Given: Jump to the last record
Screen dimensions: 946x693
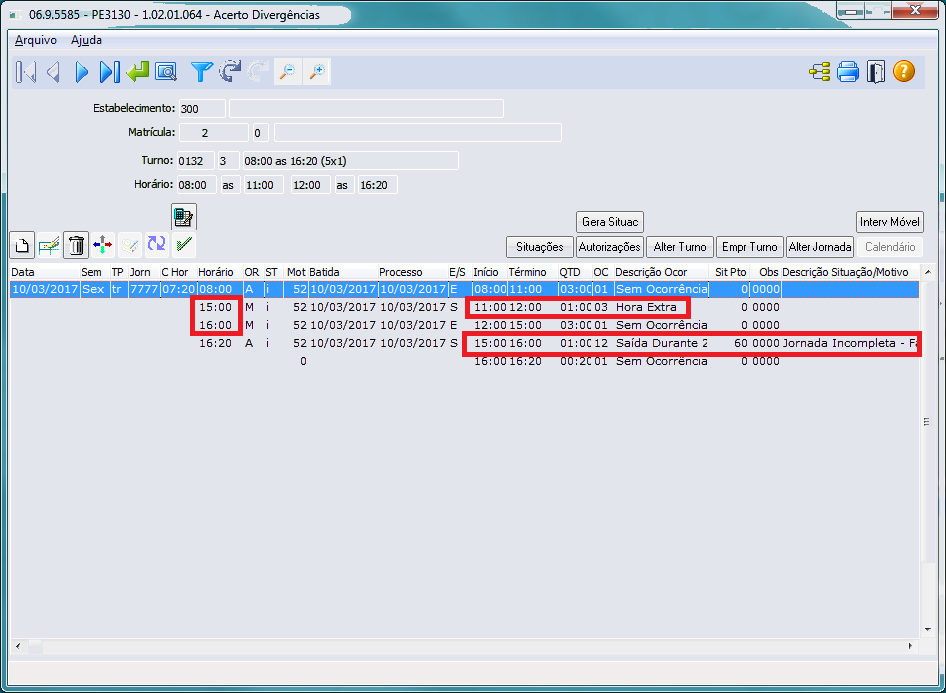Looking at the screenshot, I should (x=109, y=72).
